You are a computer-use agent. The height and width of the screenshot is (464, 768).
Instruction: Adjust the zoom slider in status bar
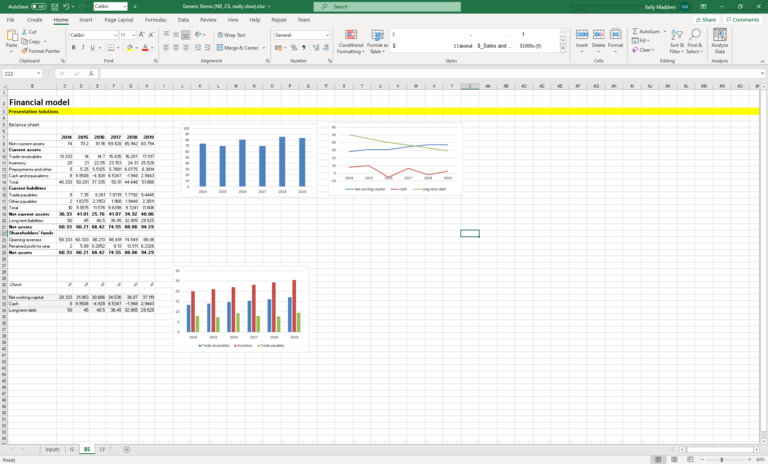pos(722,459)
